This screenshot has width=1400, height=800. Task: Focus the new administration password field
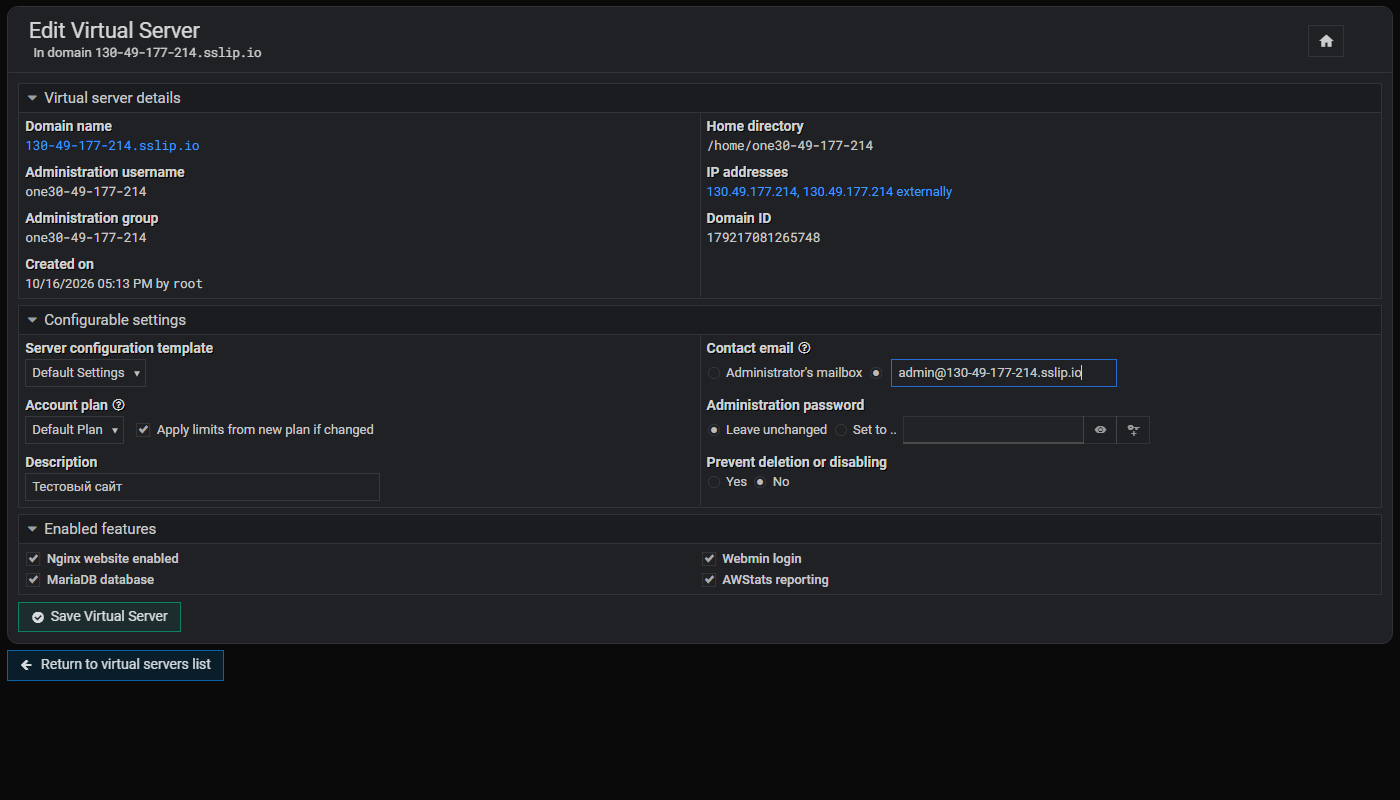click(x=993, y=430)
